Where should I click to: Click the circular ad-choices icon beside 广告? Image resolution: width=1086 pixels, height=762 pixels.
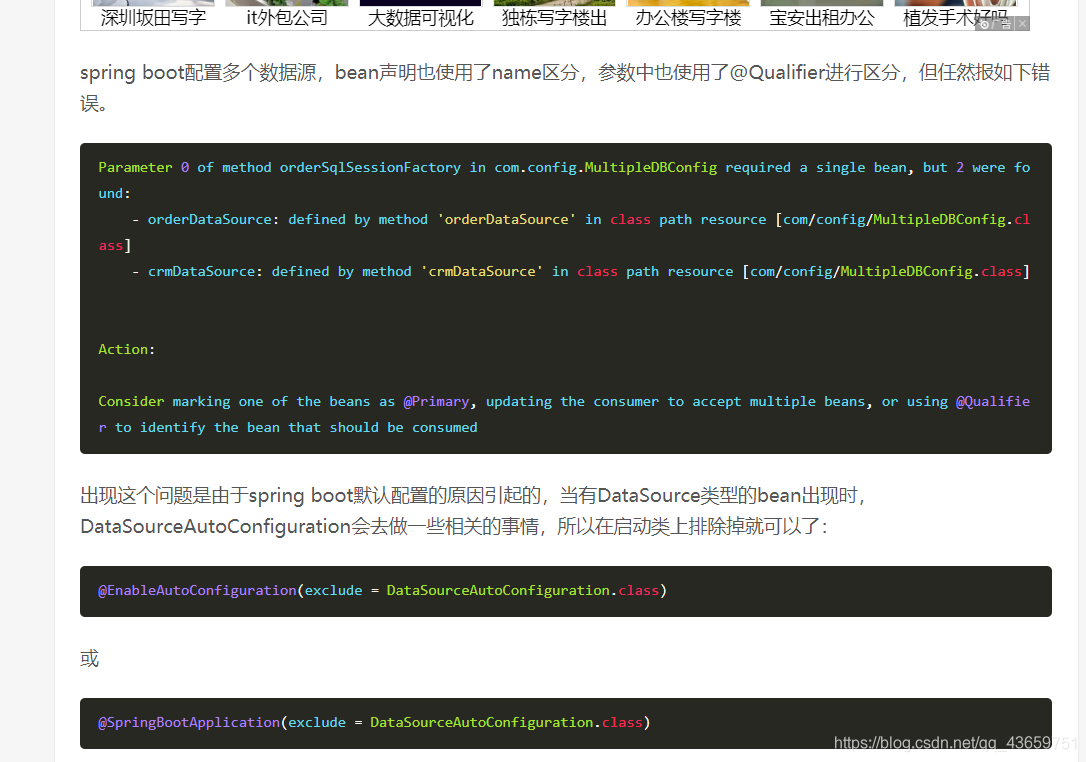click(x=985, y=23)
